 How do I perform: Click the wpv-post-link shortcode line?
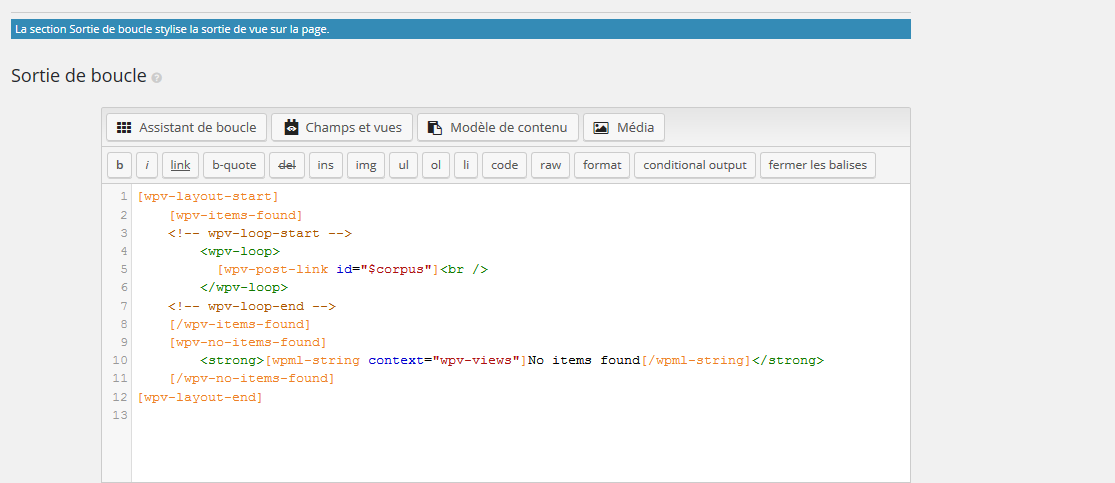click(x=353, y=270)
